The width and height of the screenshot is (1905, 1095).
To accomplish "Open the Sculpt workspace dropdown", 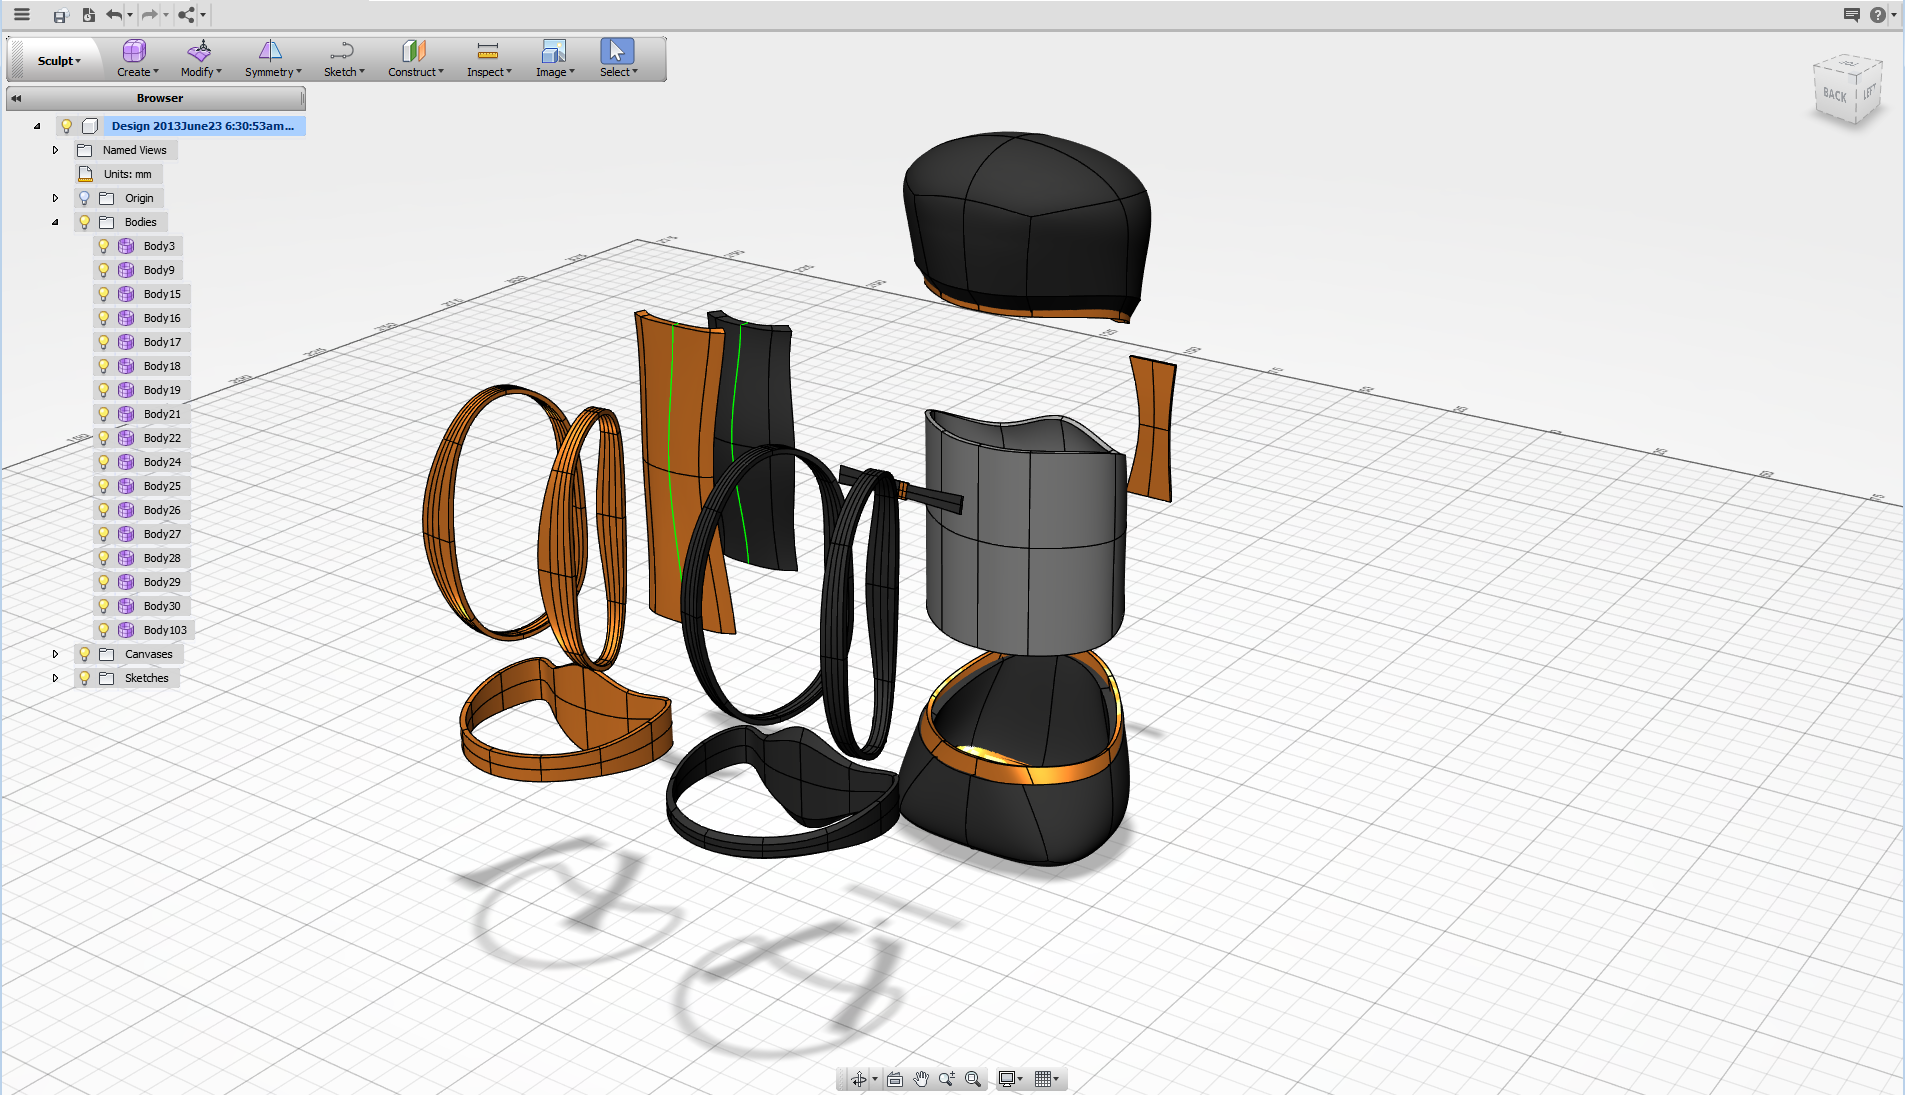I will coord(57,59).
